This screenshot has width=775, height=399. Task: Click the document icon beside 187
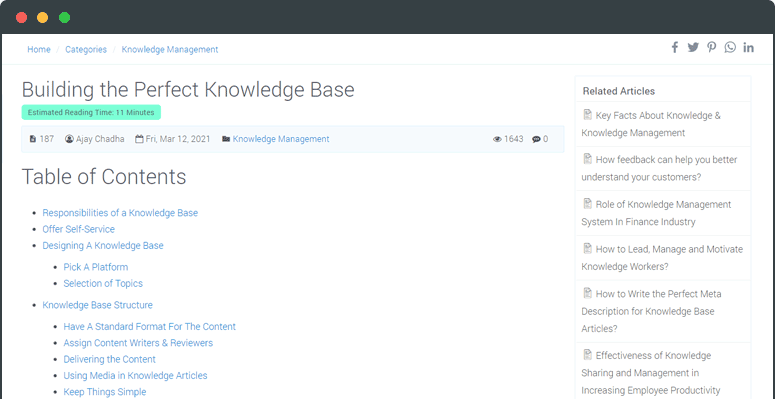click(x=33, y=139)
